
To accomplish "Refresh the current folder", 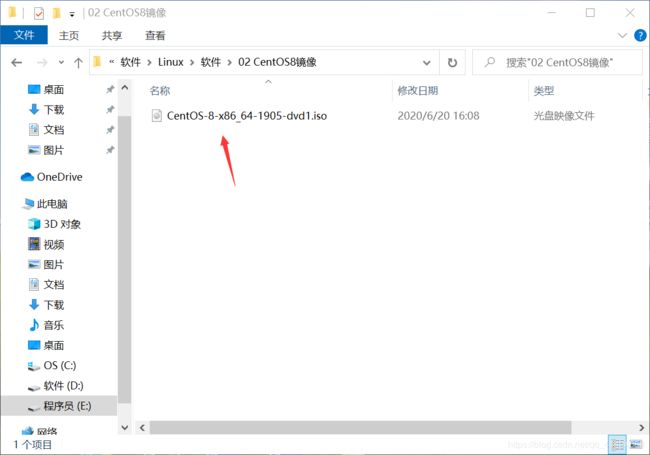I will tap(452, 63).
